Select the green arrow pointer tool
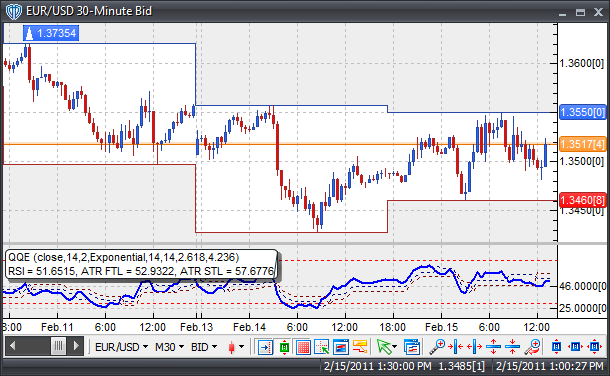This screenshot has width=610, height=376. (384, 347)
